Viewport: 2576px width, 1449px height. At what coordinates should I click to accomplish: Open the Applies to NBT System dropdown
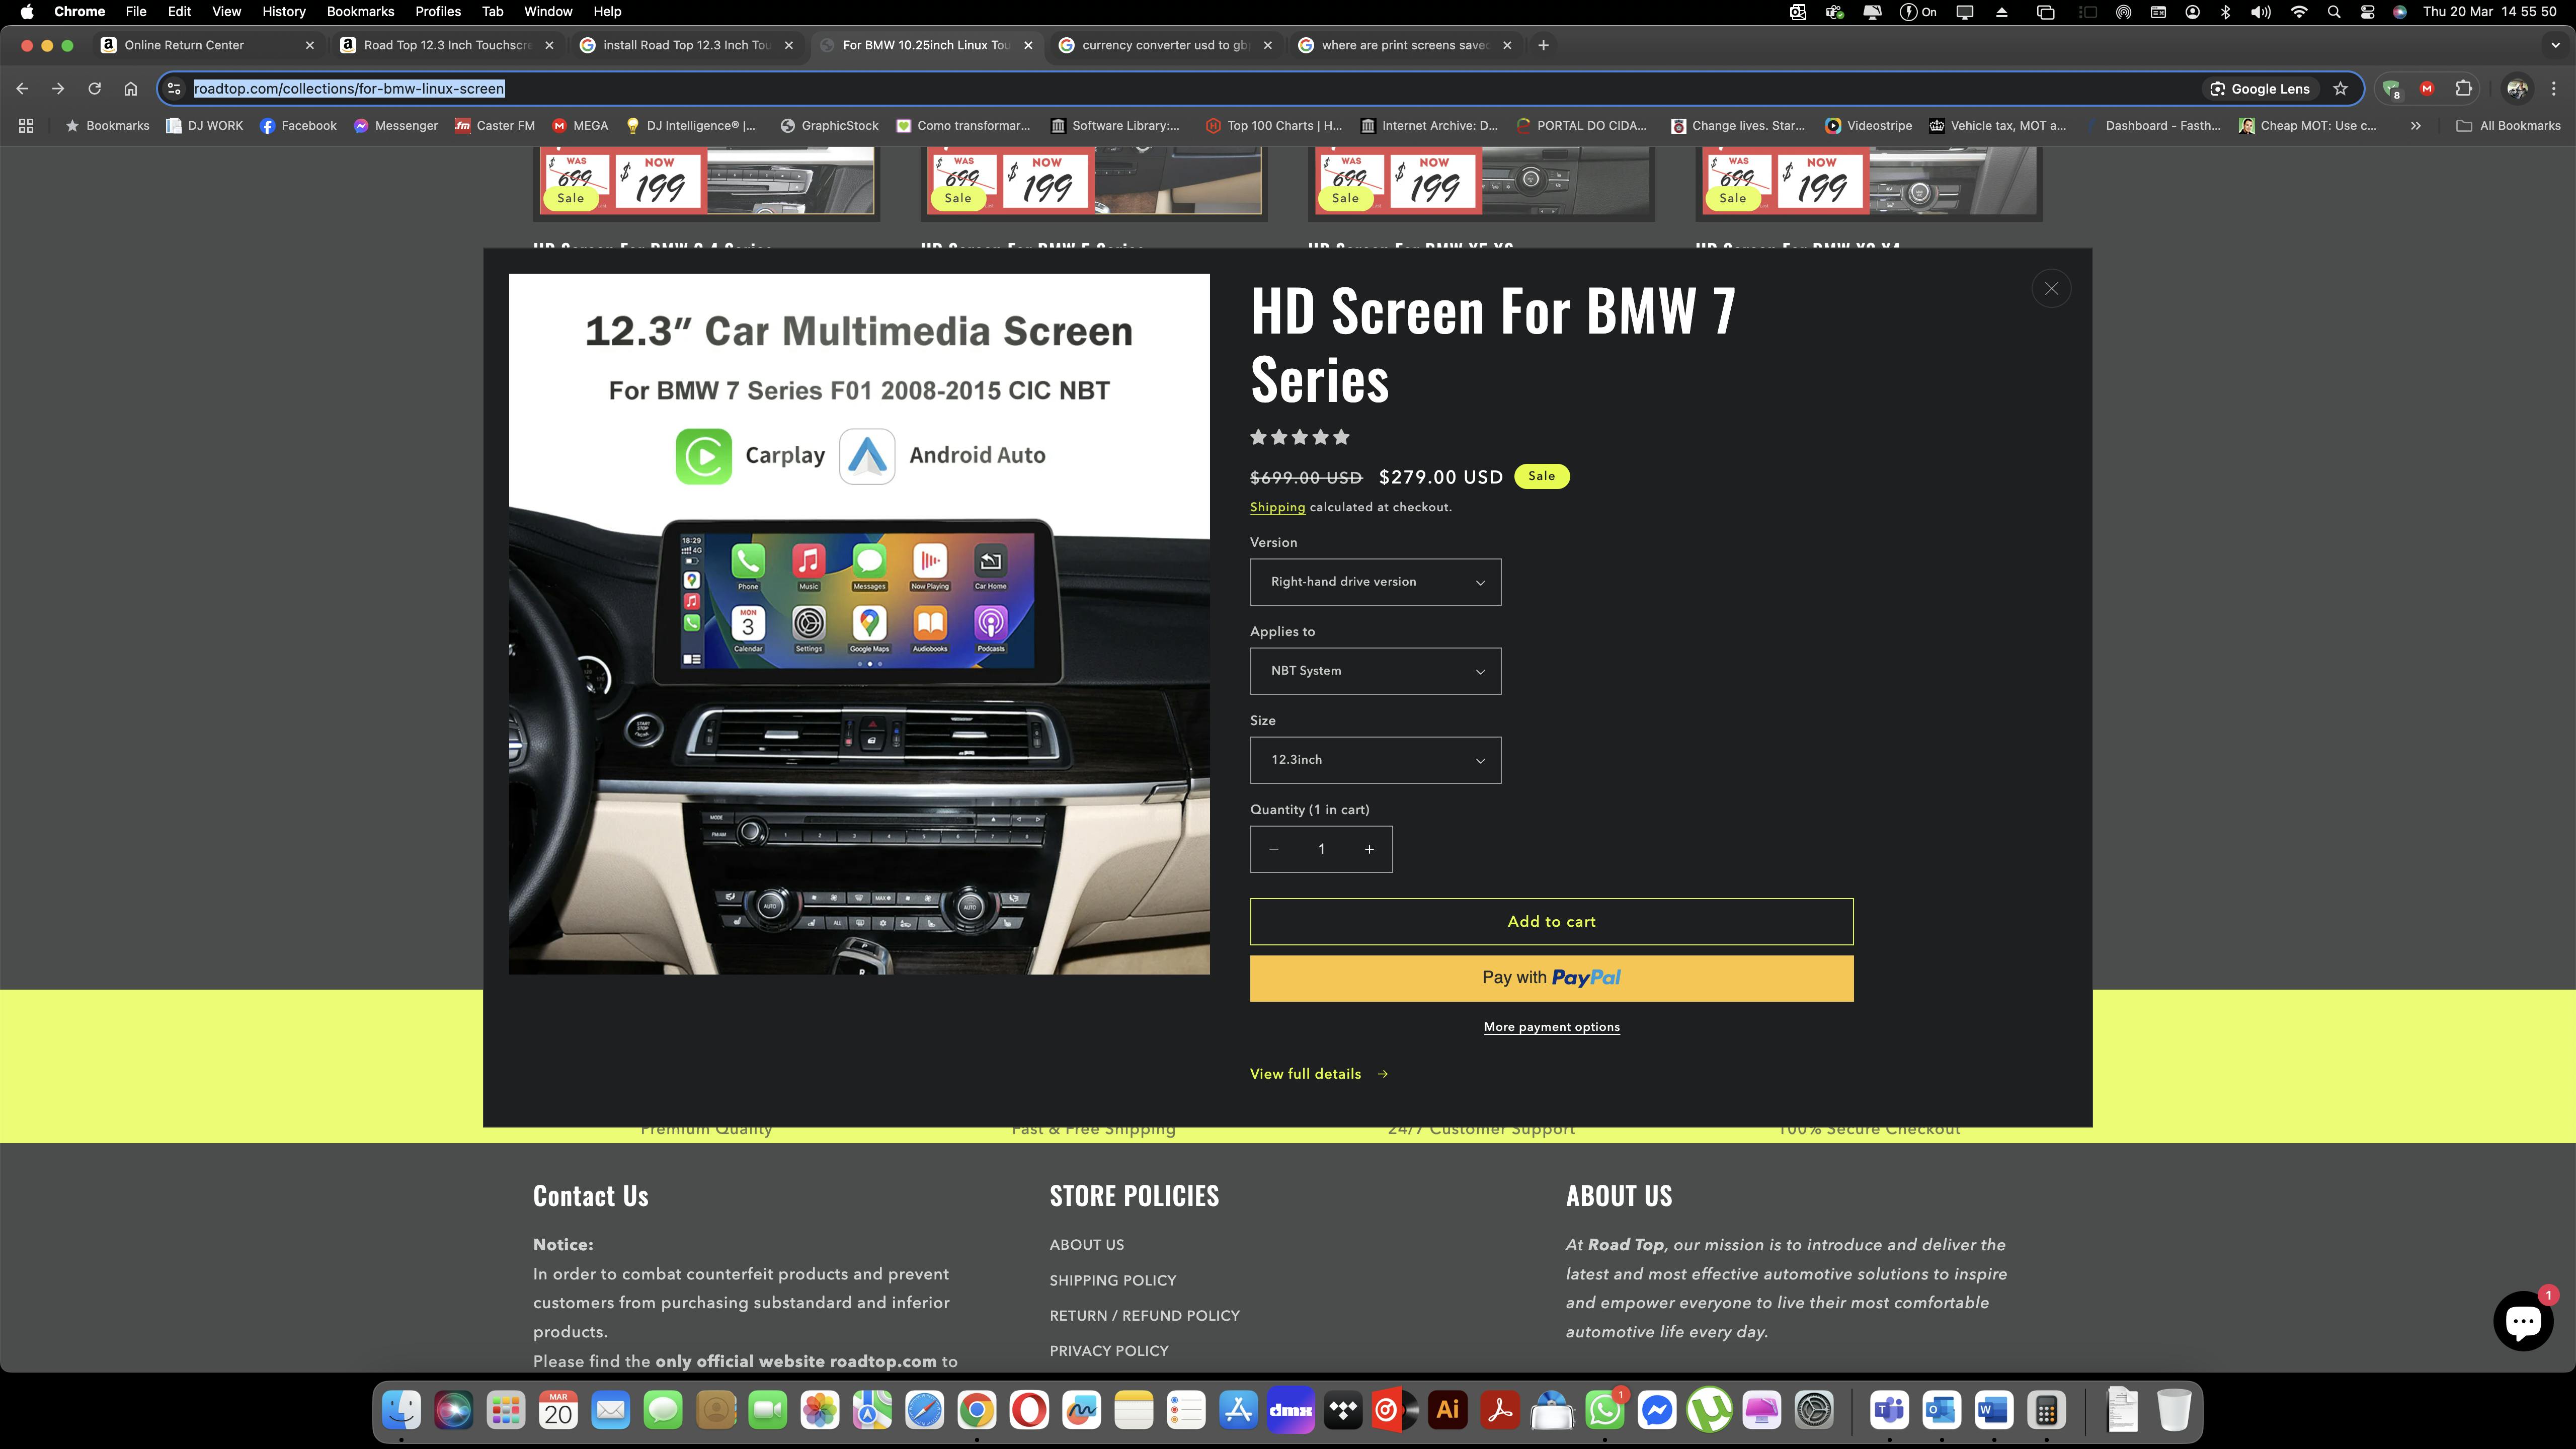pyautogui.click(x=1375, y=671)
